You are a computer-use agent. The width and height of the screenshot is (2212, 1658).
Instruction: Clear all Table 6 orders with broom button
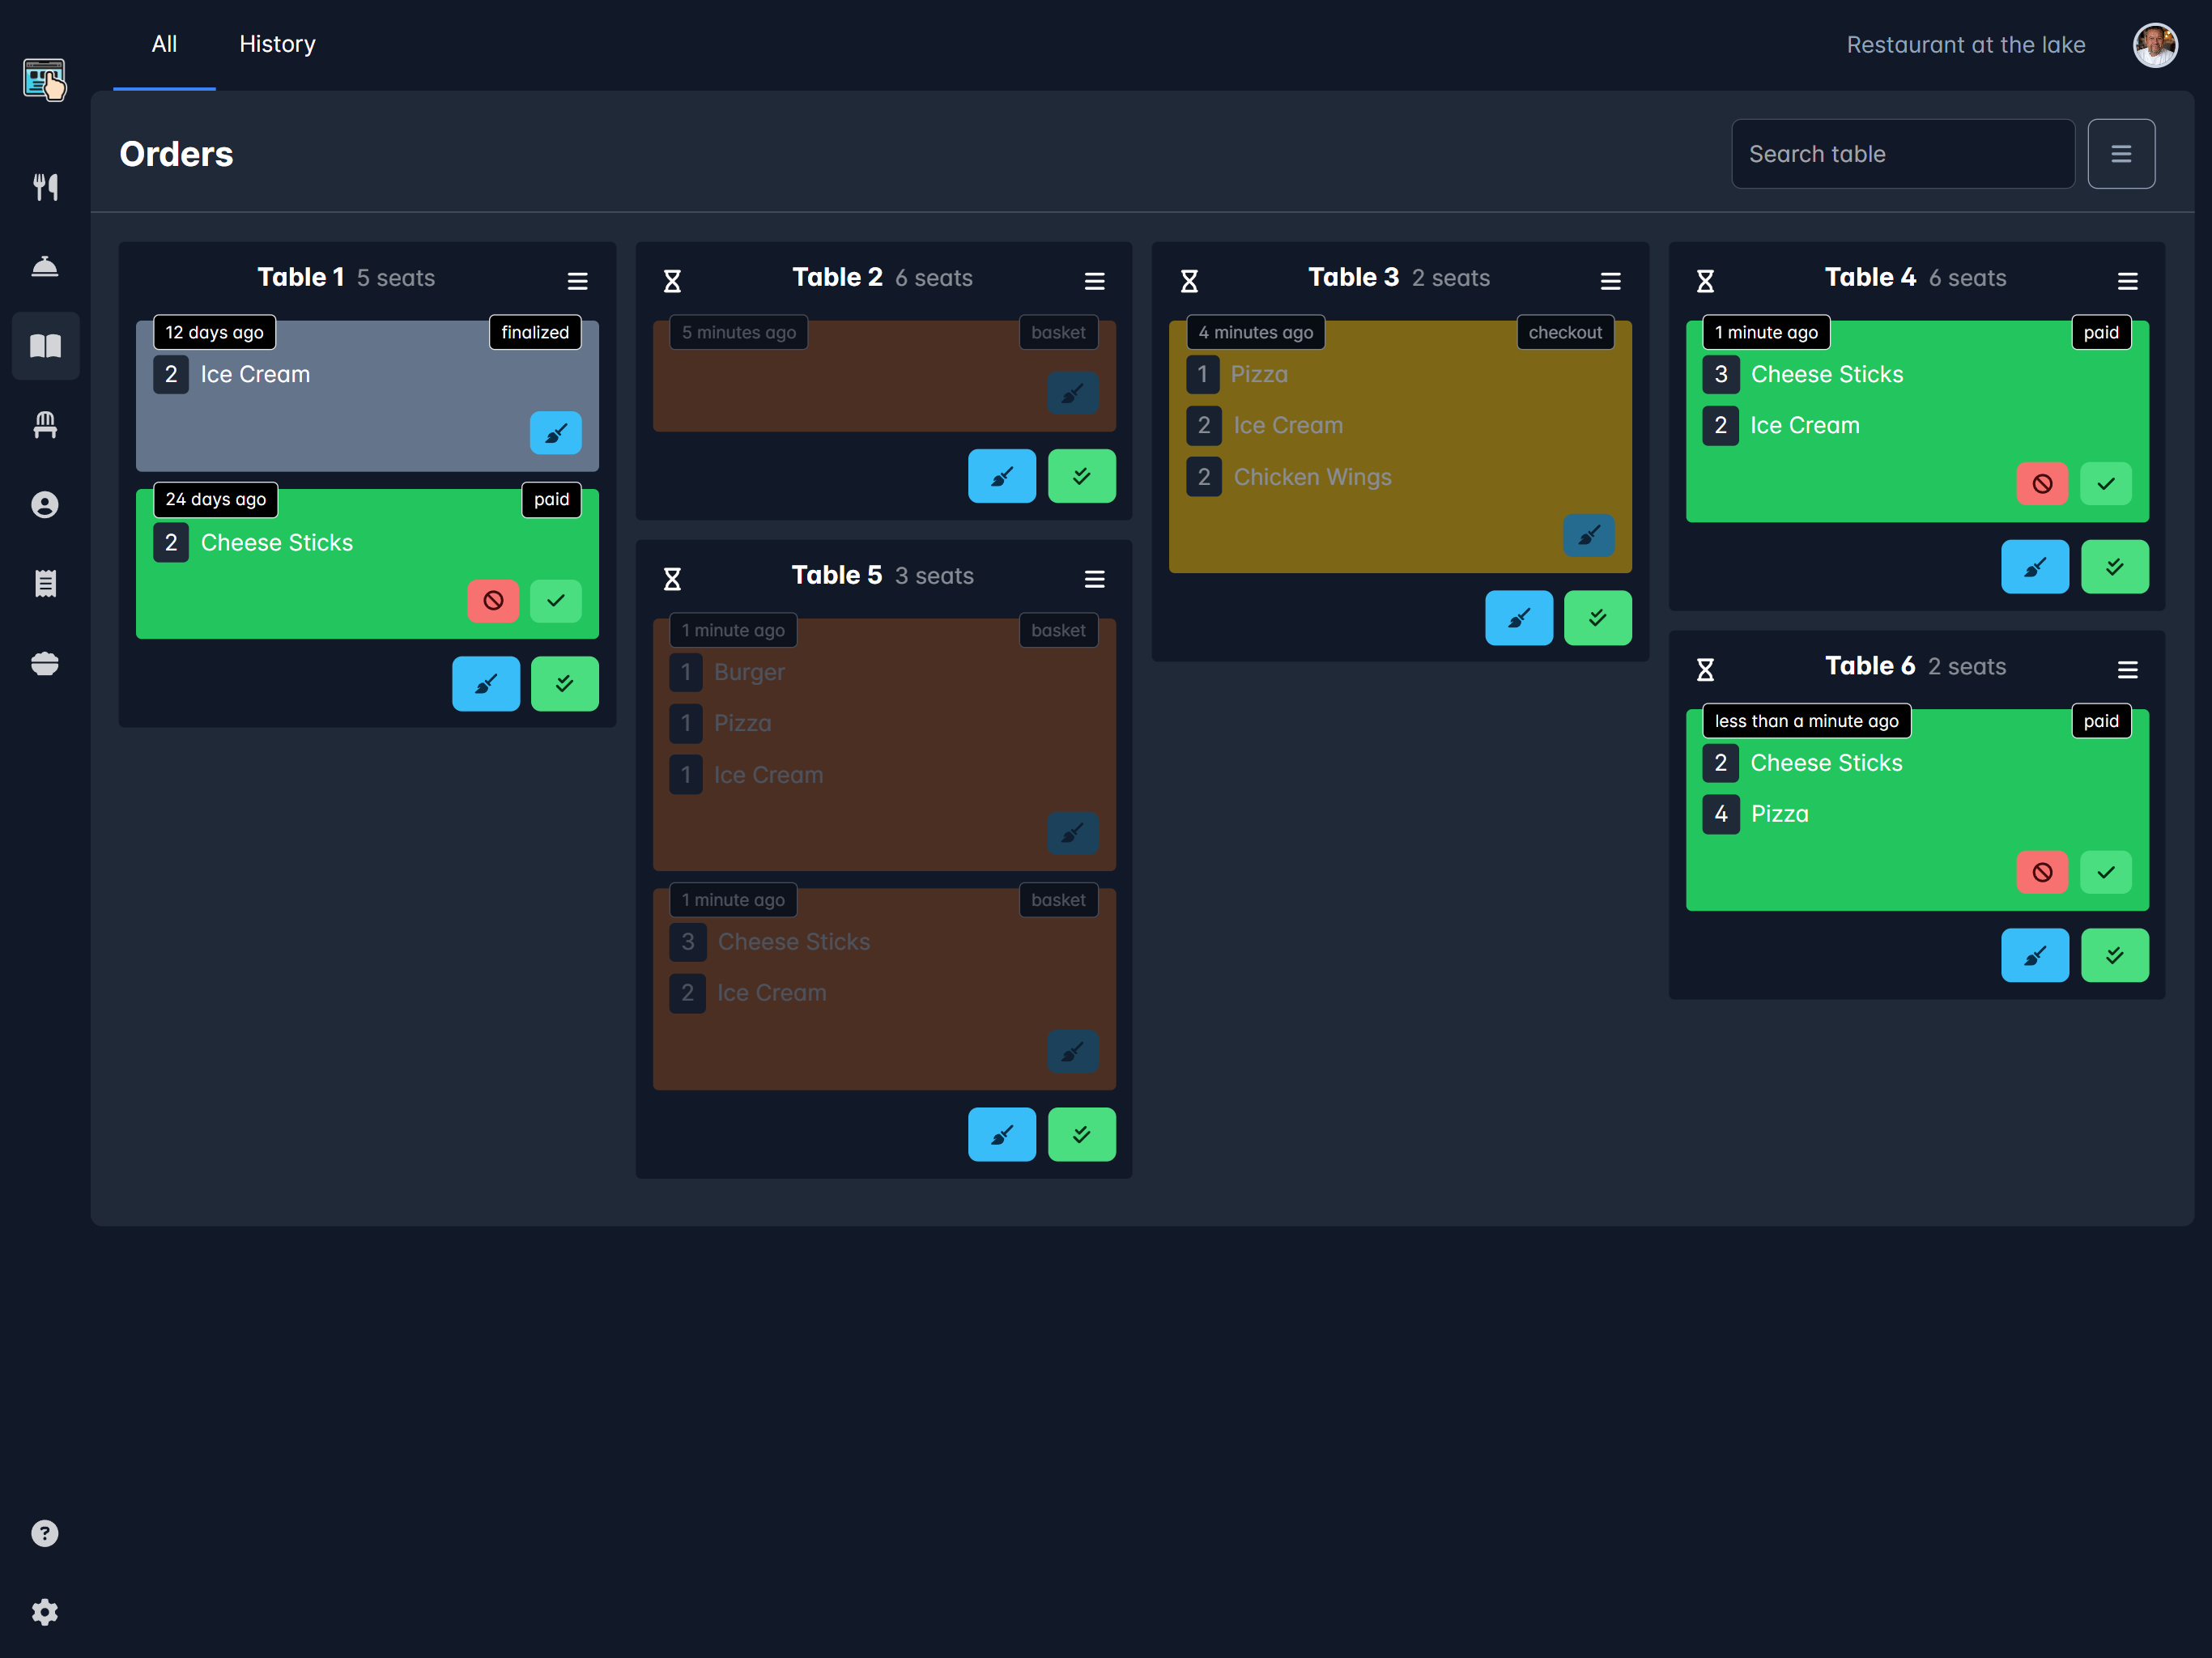coord(2035,956)
